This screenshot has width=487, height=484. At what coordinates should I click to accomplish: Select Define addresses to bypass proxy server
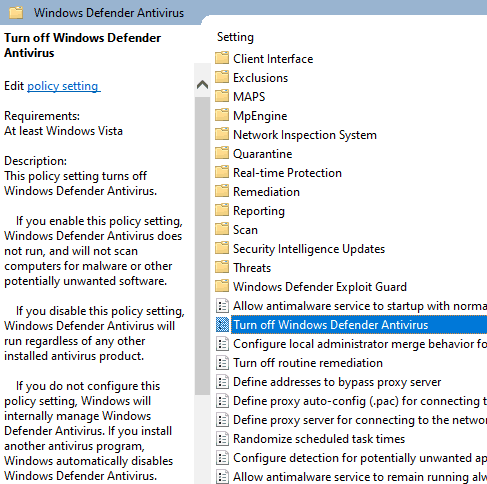(x=337, y=382)
